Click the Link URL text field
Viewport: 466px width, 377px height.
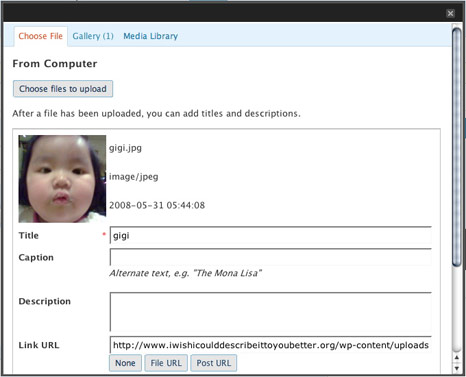271,345
